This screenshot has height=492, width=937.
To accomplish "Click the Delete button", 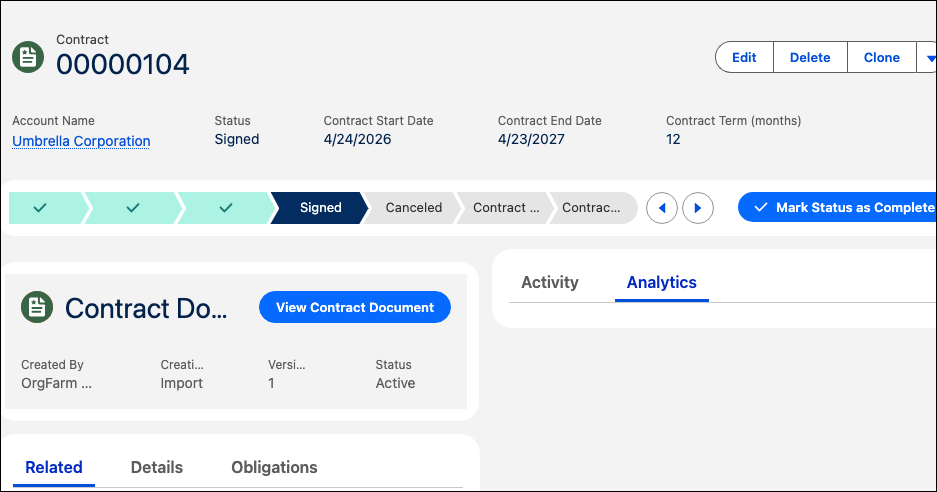I will click(x=810, y=57).
